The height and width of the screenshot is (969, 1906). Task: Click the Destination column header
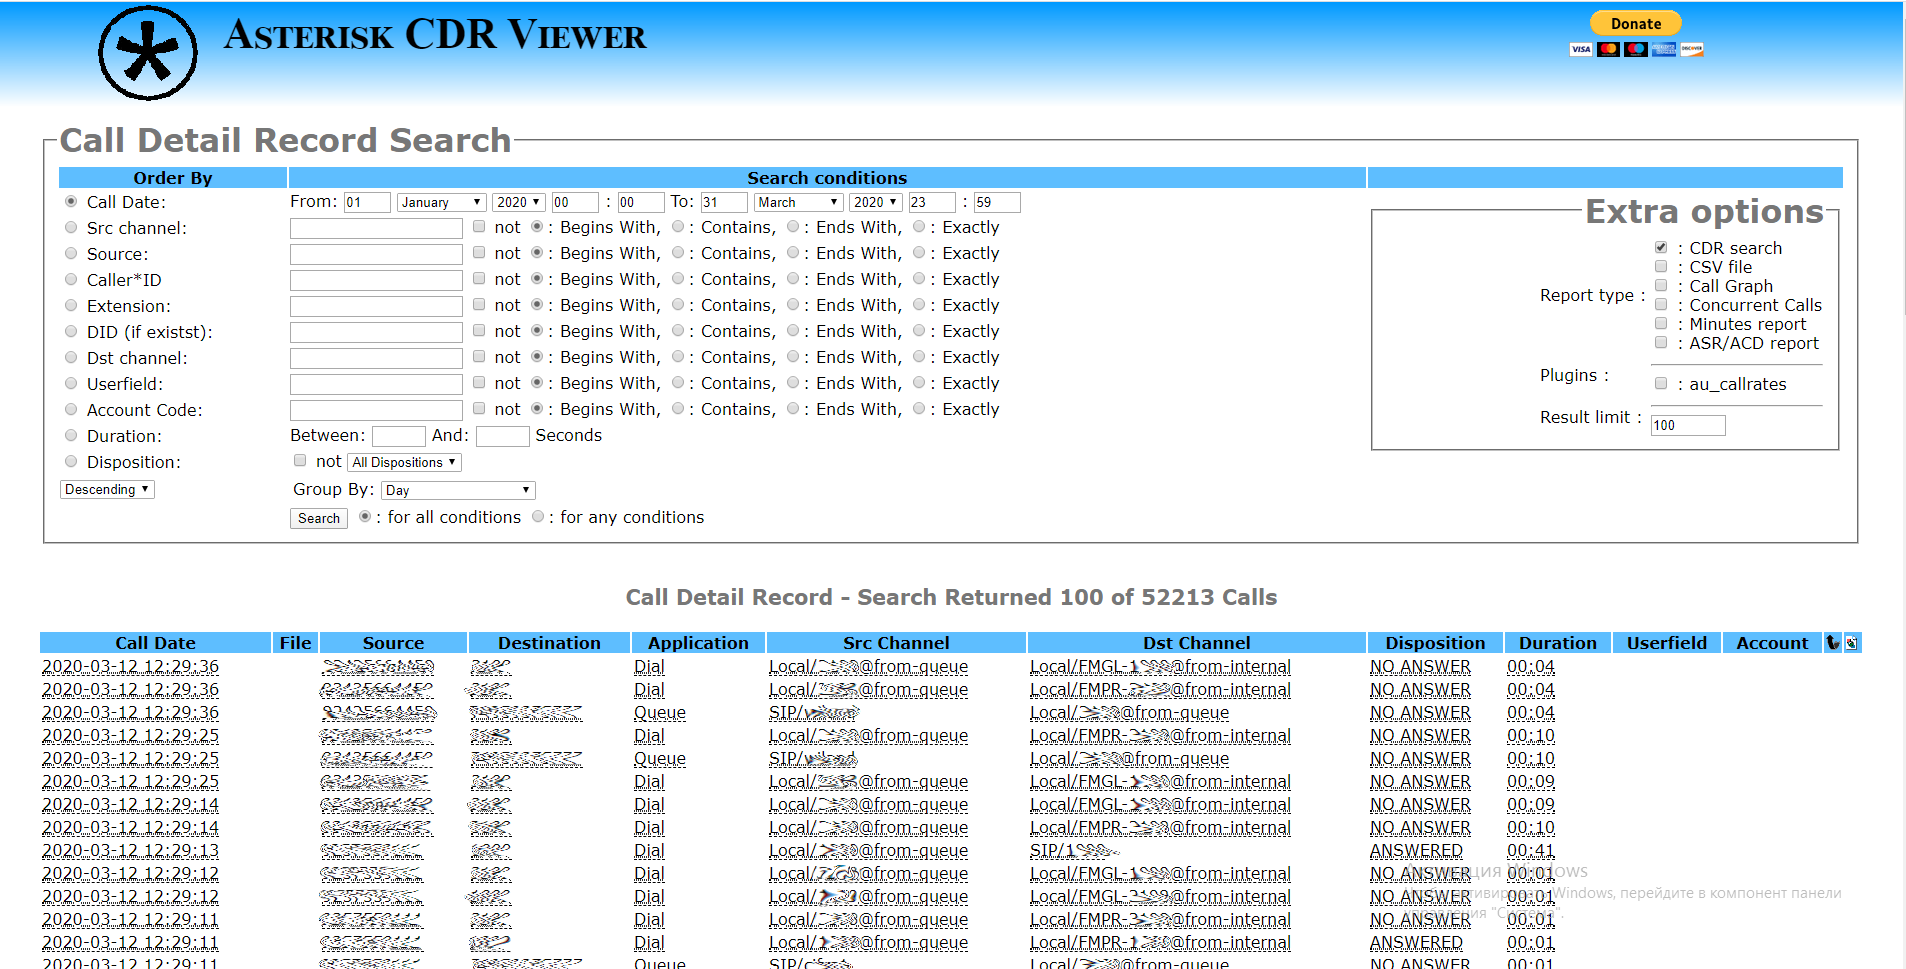coord(549,643)
